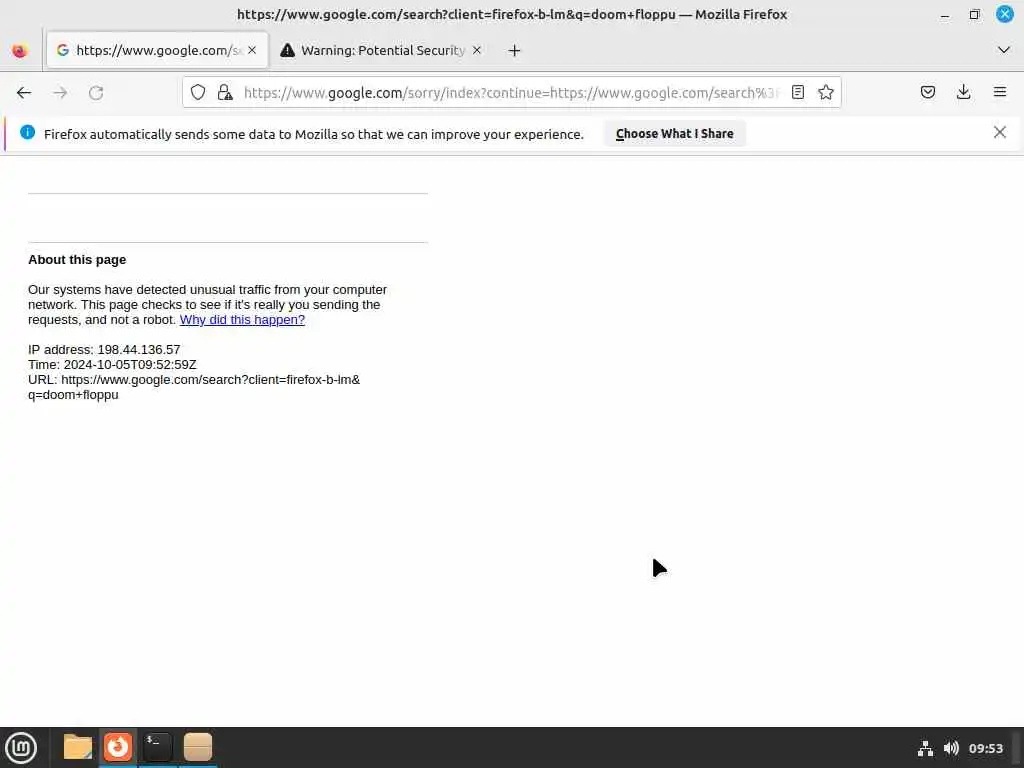Click the address bar URL field
The width and height of the screenshot is (1024, 768).
coord(511,93)
